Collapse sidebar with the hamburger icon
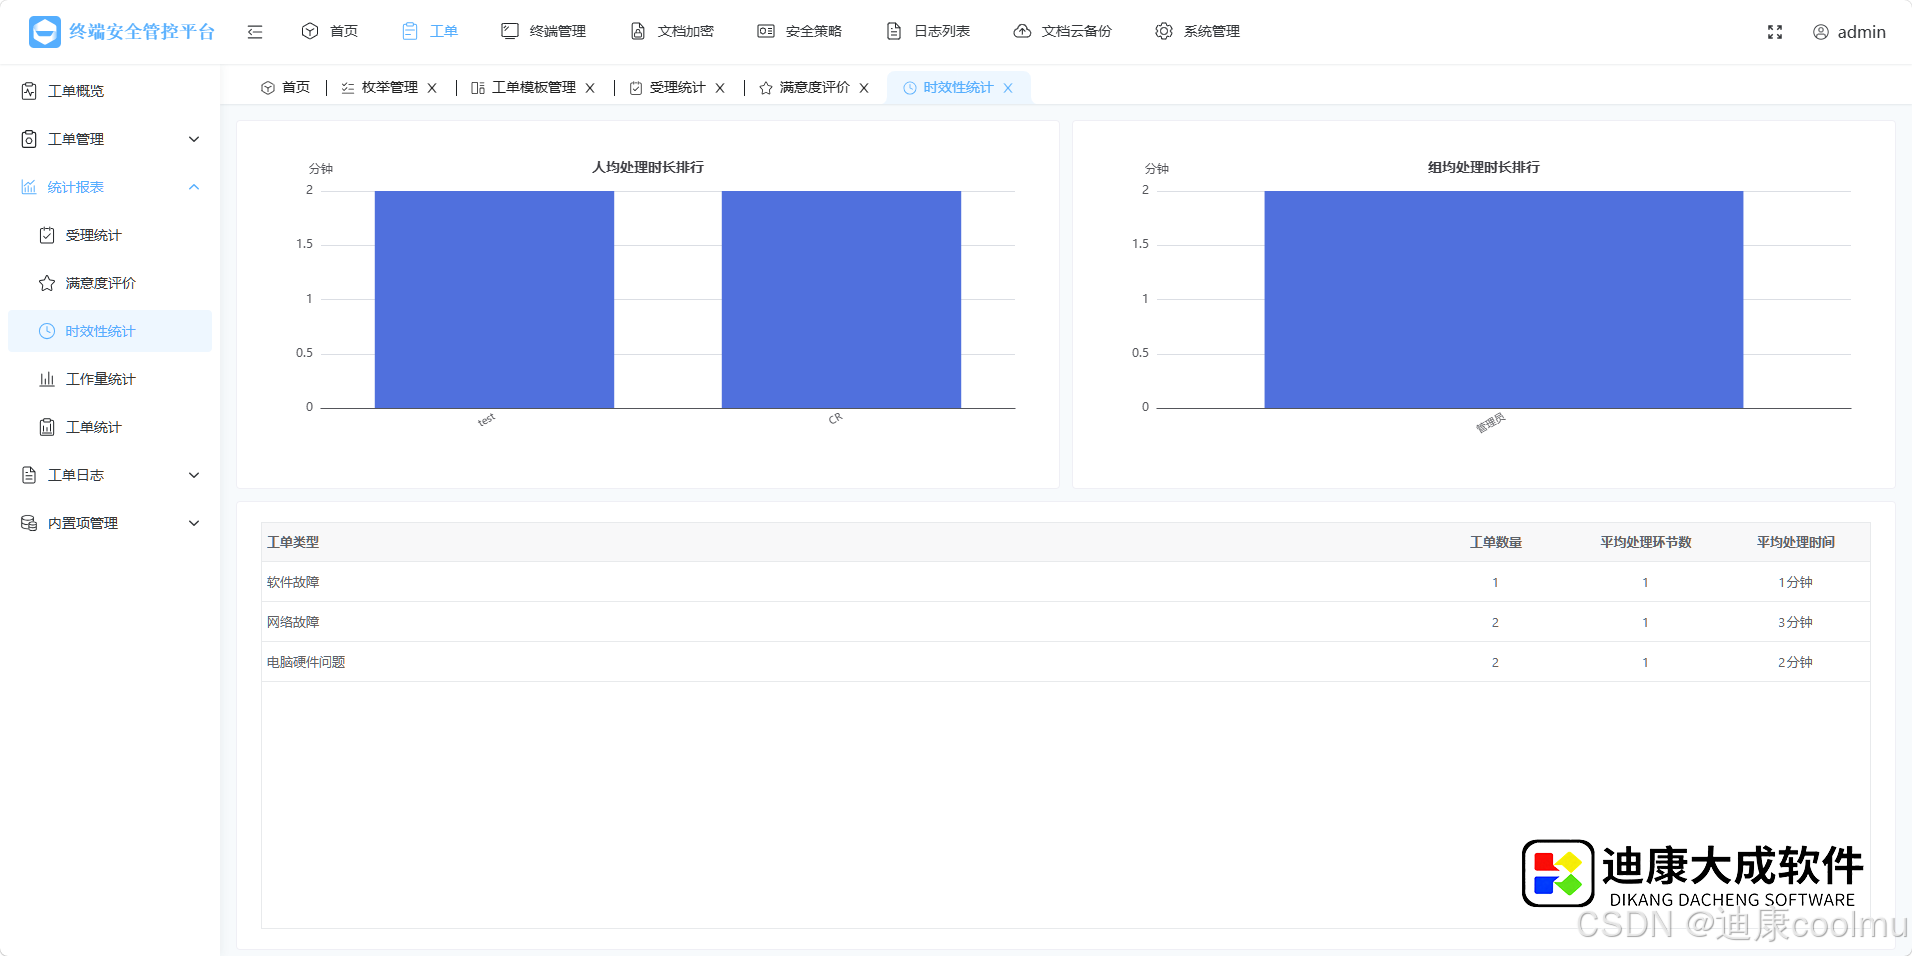This screenshot has width=1912, height=956. coord(255,32)
